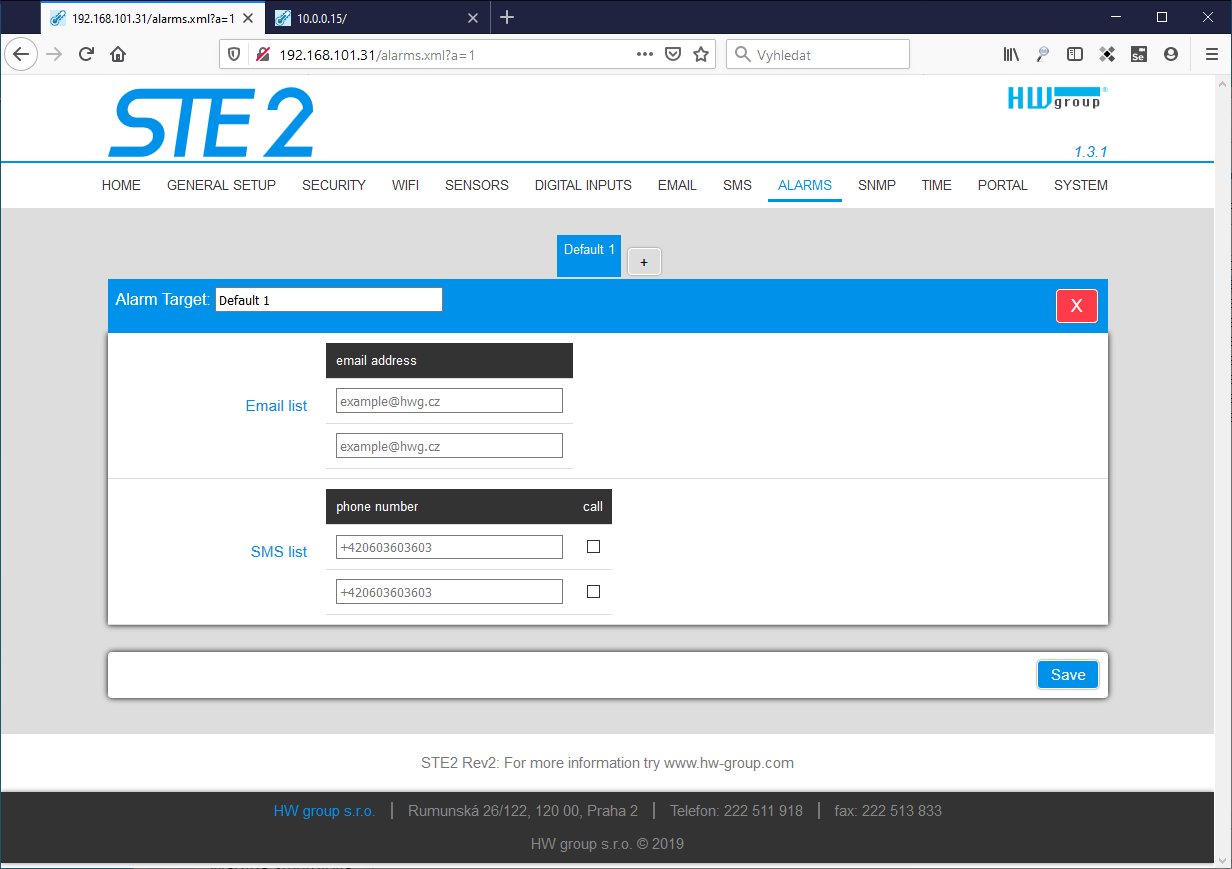Select the Default 1 alarm target tab
1232x869 pixels.
589,256
